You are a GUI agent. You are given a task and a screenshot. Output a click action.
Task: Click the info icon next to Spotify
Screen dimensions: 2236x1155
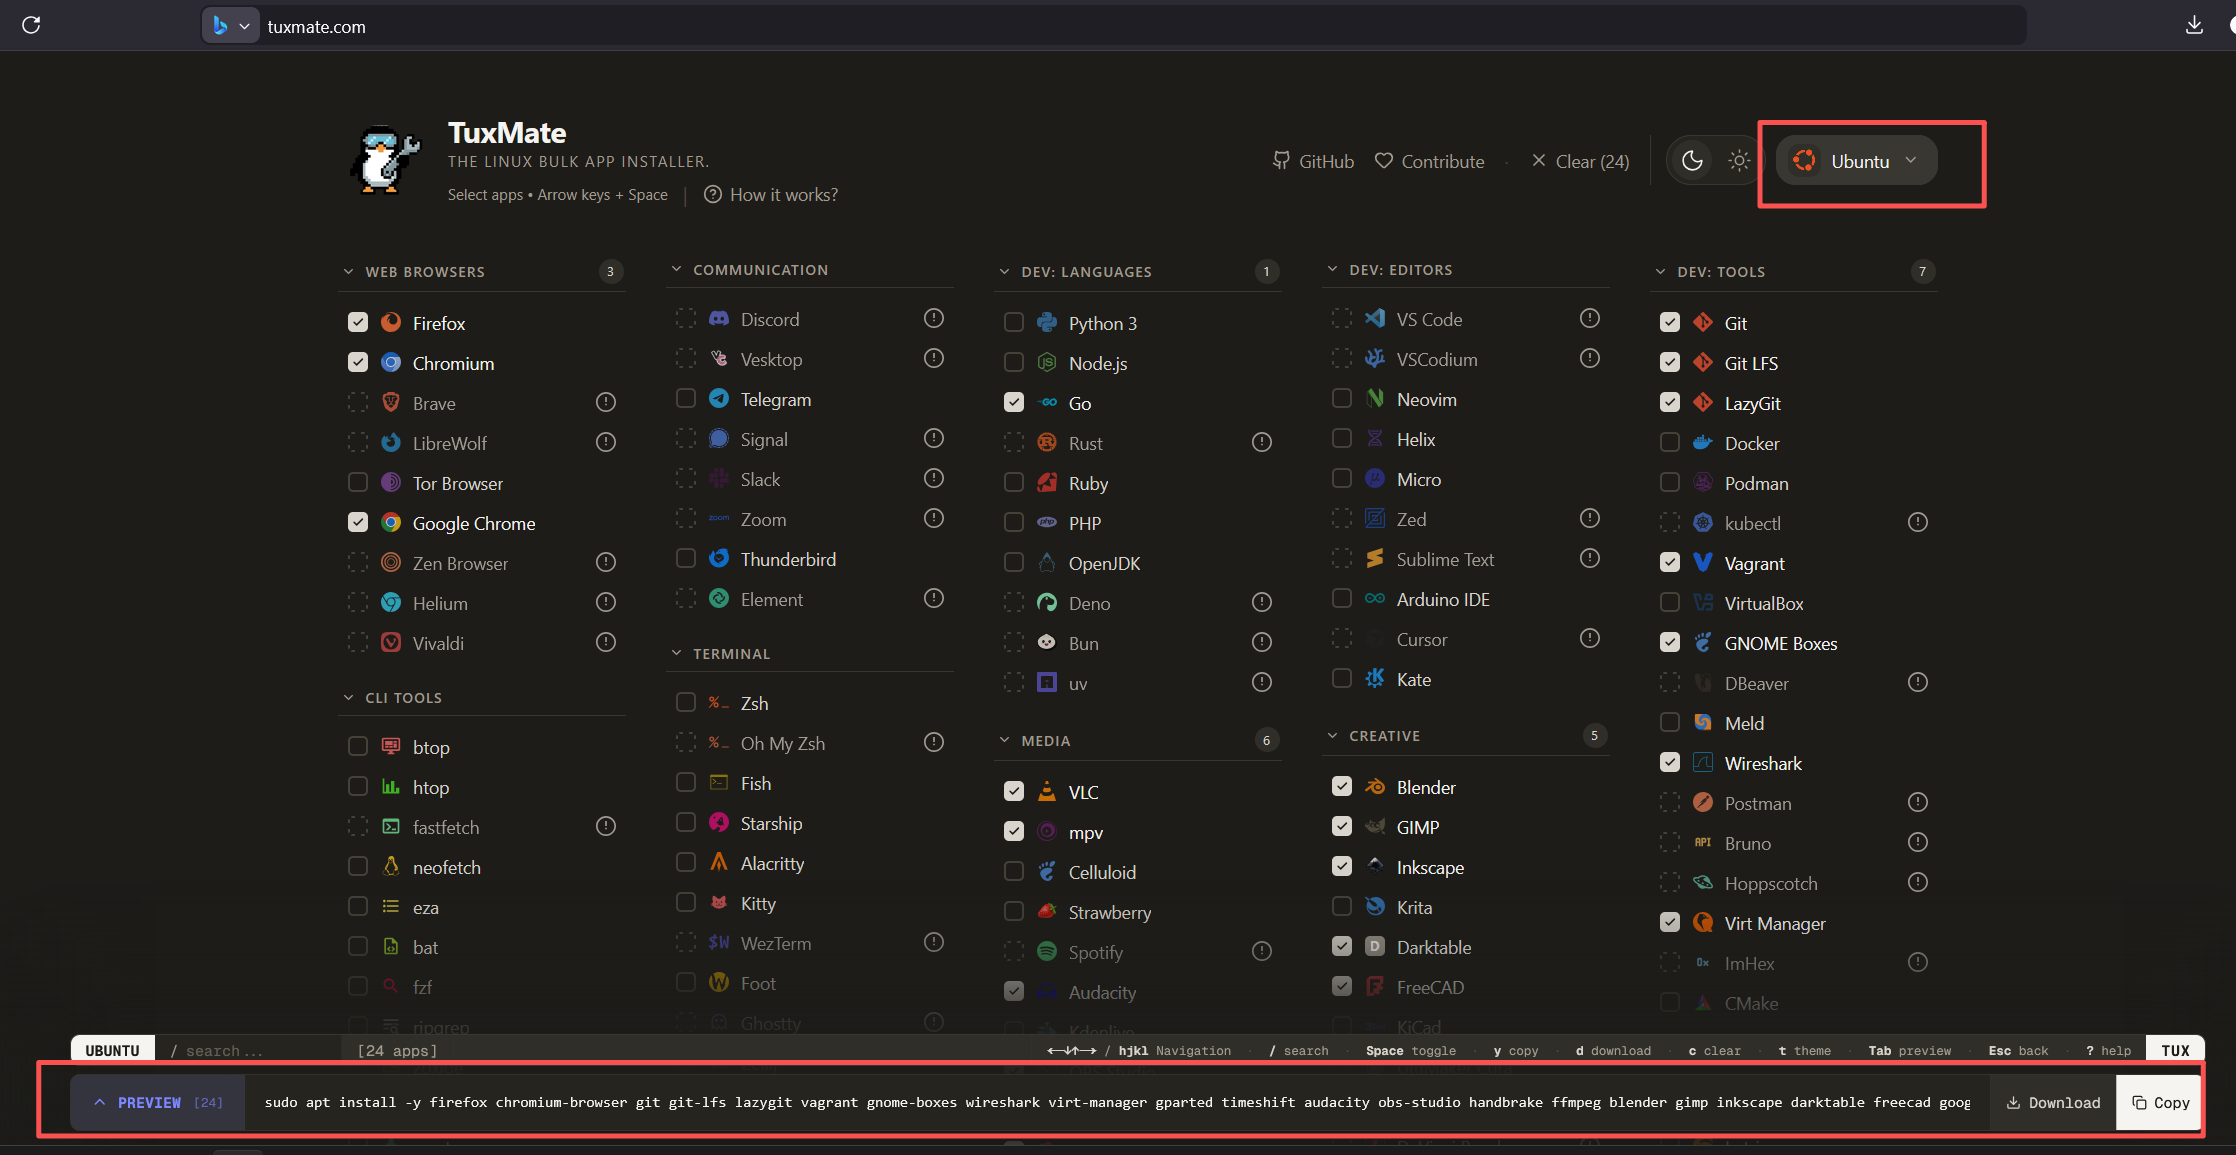pyautogui.click(x=1262, y=951)
